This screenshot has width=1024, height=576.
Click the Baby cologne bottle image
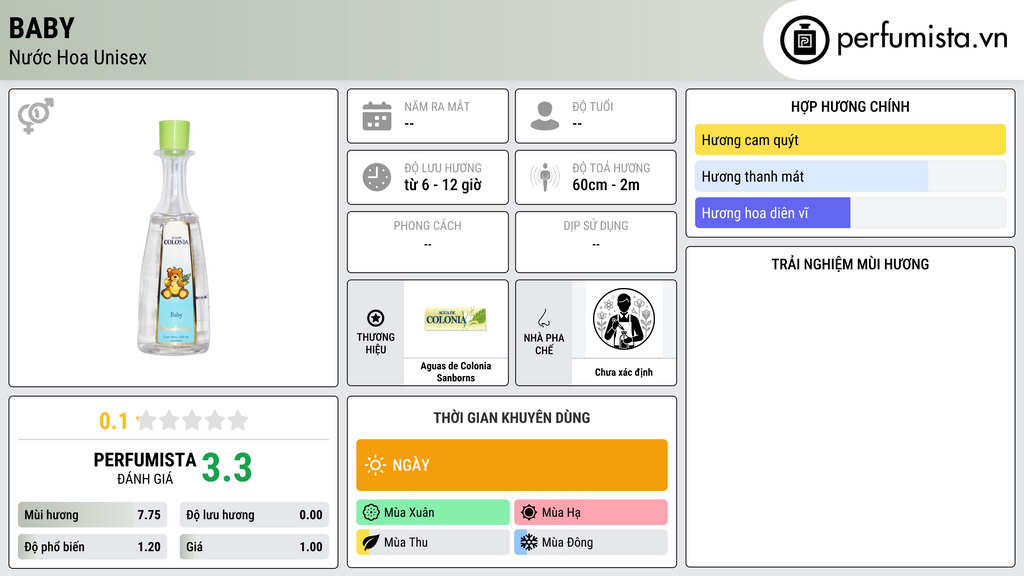(x=174, y=237)
